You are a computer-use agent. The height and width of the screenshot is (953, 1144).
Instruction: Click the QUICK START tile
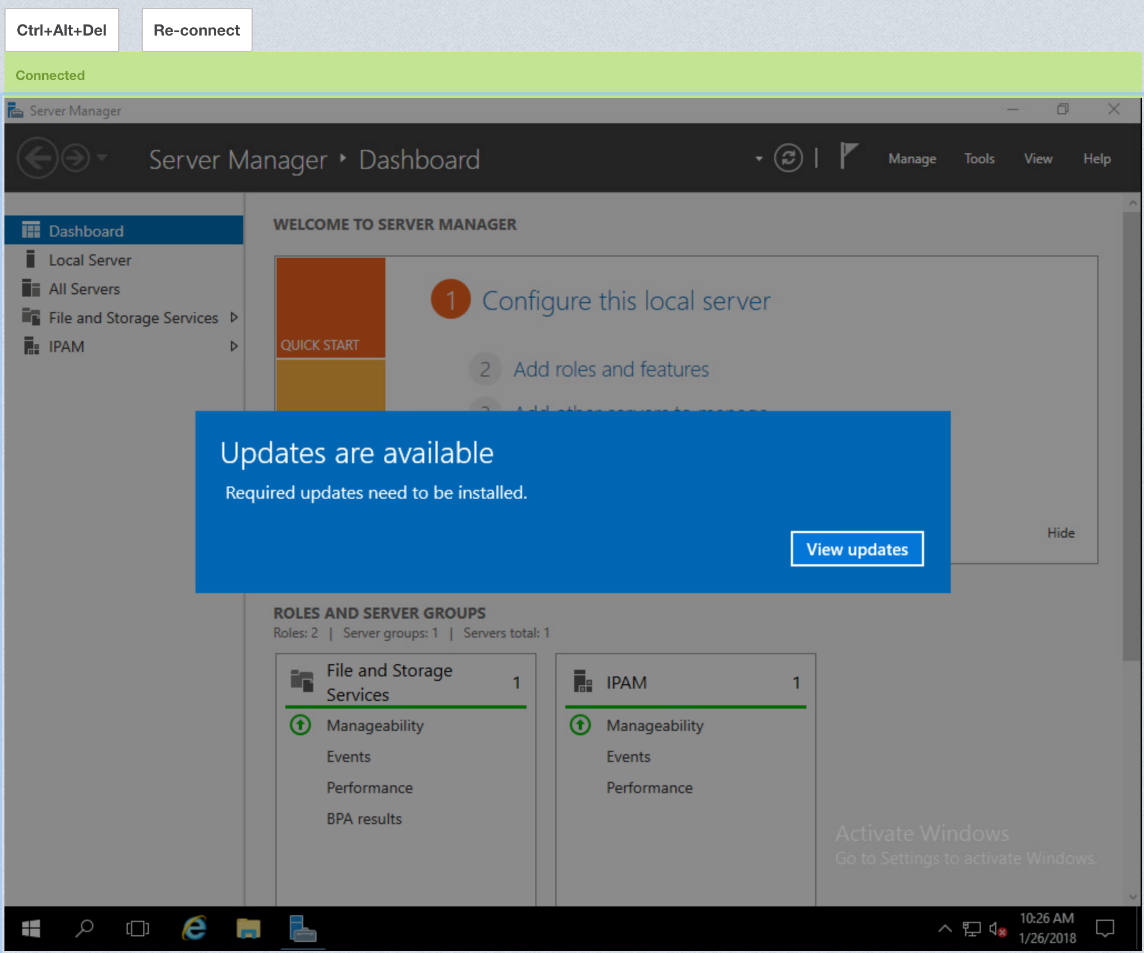point(331,307)
